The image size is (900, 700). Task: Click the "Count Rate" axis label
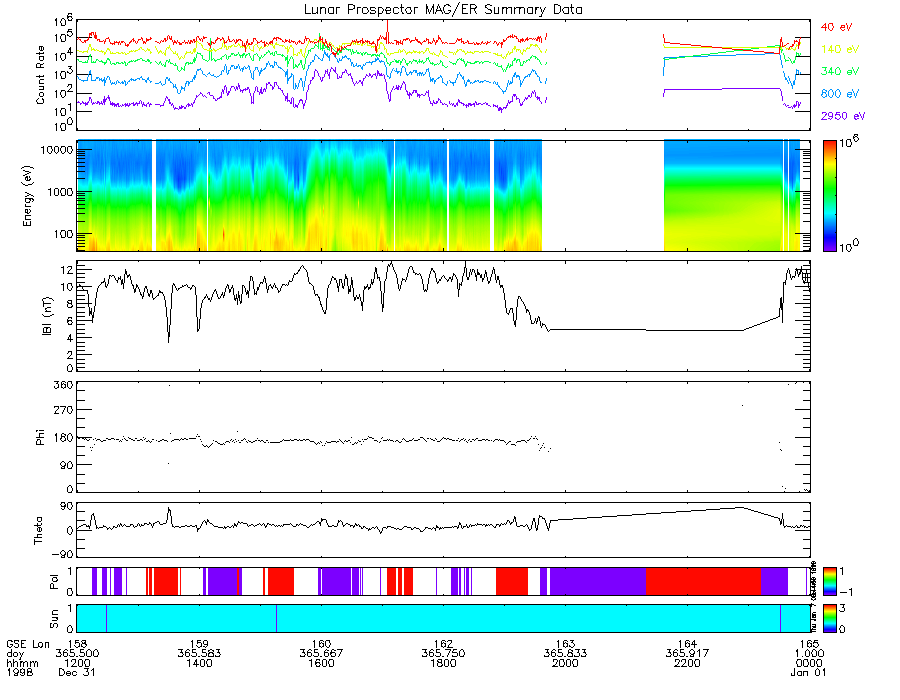click(x=40, y=75)
